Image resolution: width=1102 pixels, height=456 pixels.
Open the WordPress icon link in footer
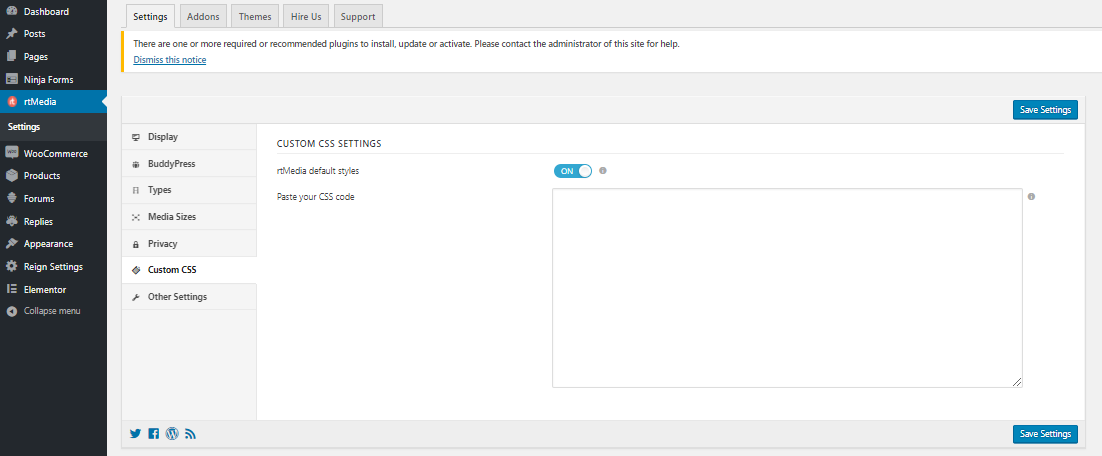click(x=172, y=434)
